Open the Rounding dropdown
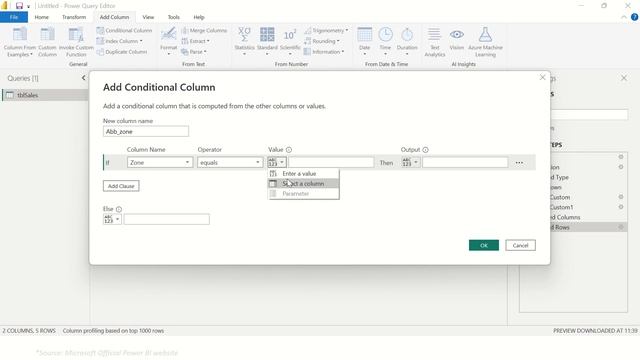Viewport: 640px width, 360px height. click(x=322, y=41)
